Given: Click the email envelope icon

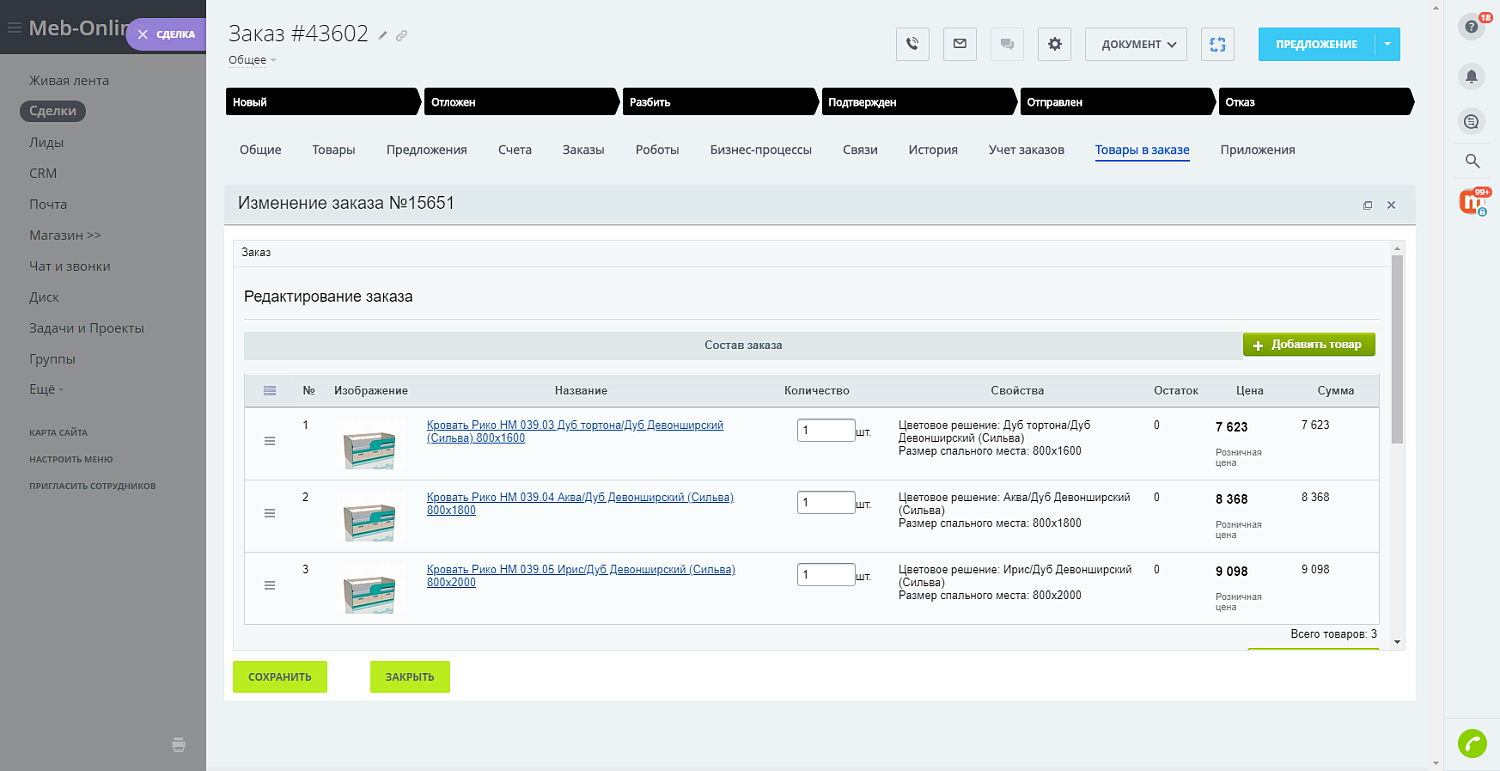Looking at the screenshot, I should [x=959, y=44].
